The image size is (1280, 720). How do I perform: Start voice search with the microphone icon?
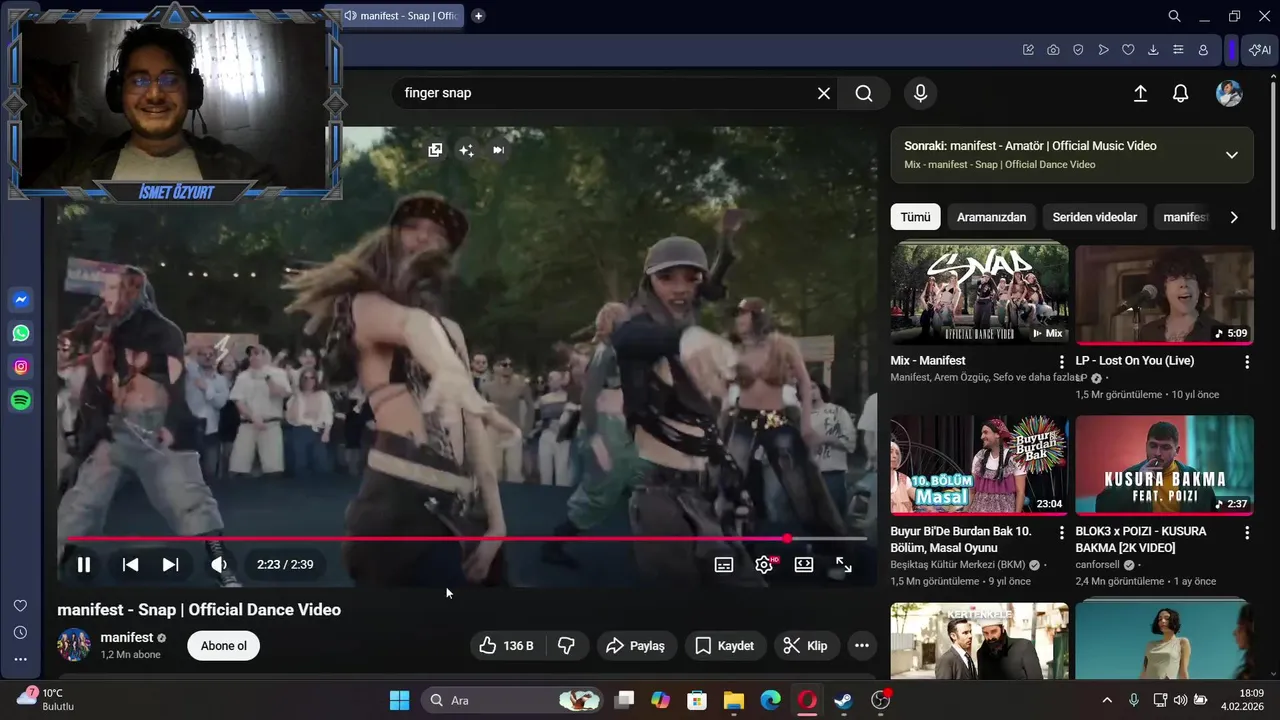(x=921, y=93)
